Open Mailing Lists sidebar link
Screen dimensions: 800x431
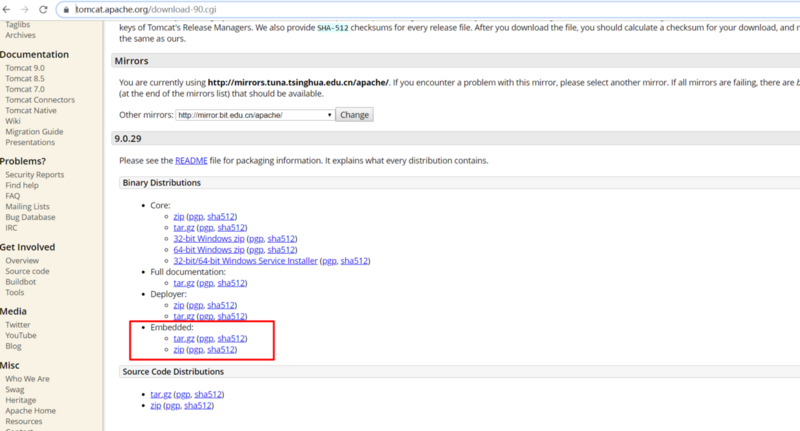point(28,207)
